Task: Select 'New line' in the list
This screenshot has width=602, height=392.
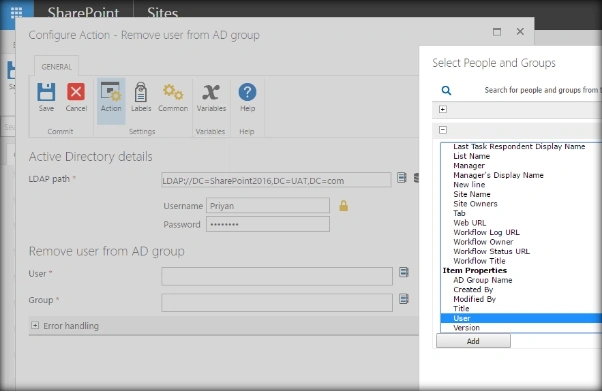Action: 469,185
